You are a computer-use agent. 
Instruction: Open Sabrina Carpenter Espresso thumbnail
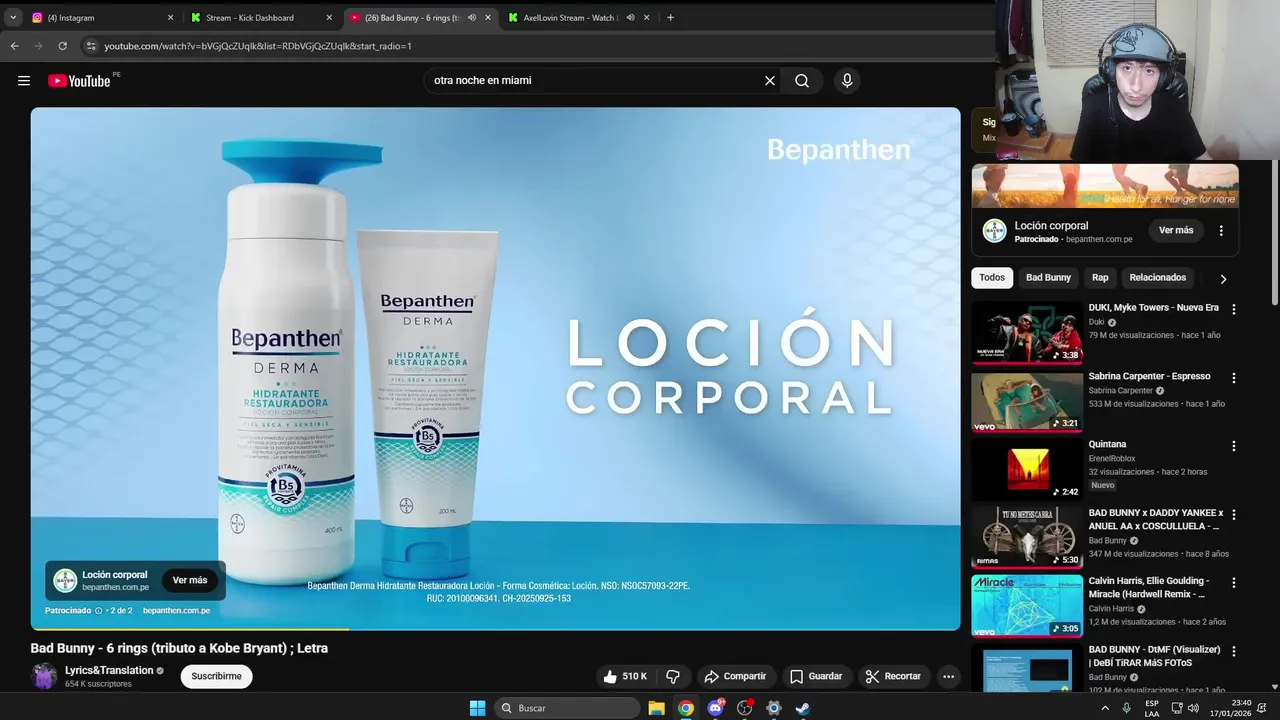(x=1027, y=402)
